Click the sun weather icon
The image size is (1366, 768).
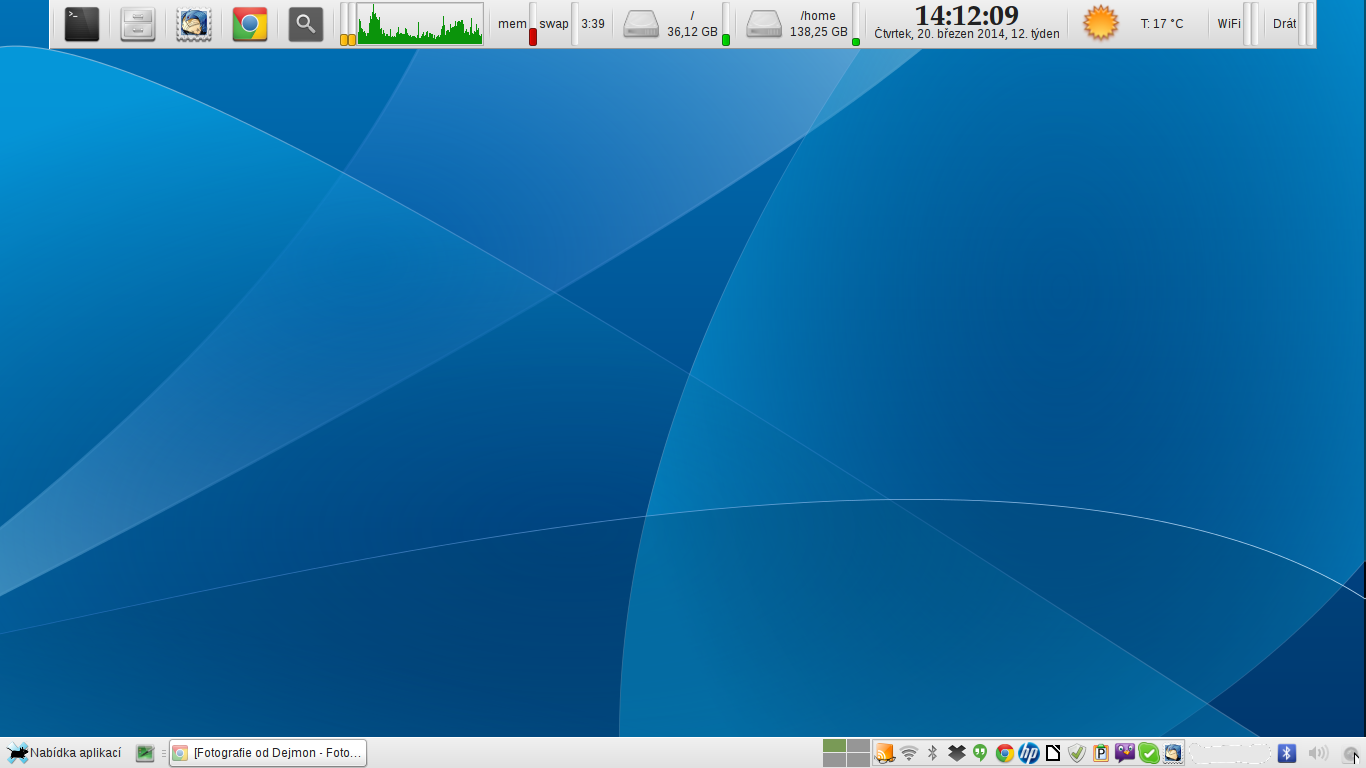click(1101, 23)
